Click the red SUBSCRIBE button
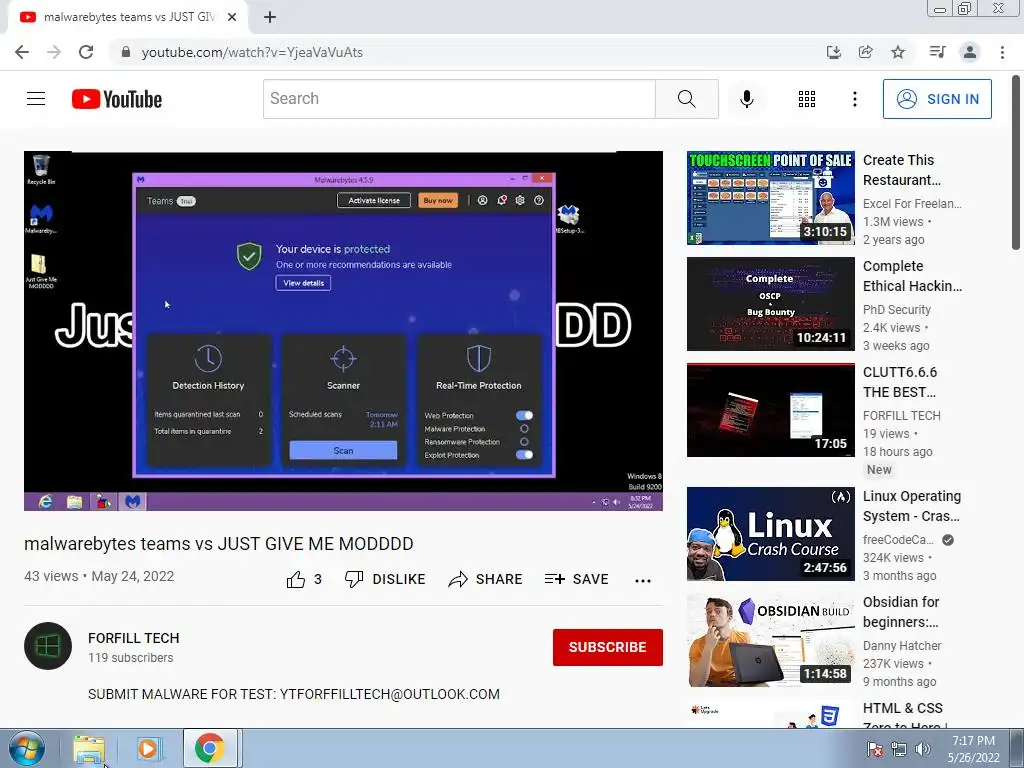This screenshot has width=1024, height=768. pyautogui.click(x=607, y=647)
